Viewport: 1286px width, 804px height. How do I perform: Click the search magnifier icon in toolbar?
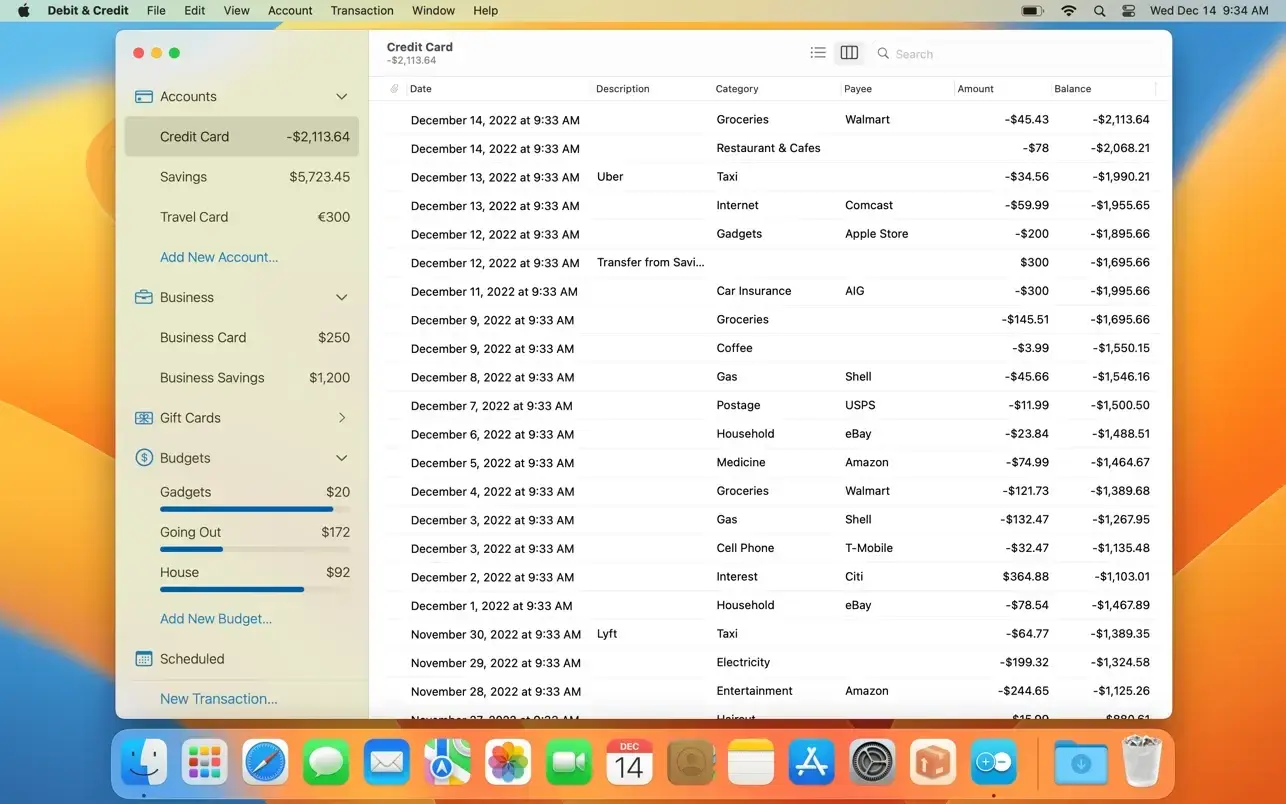coord(883,54)
